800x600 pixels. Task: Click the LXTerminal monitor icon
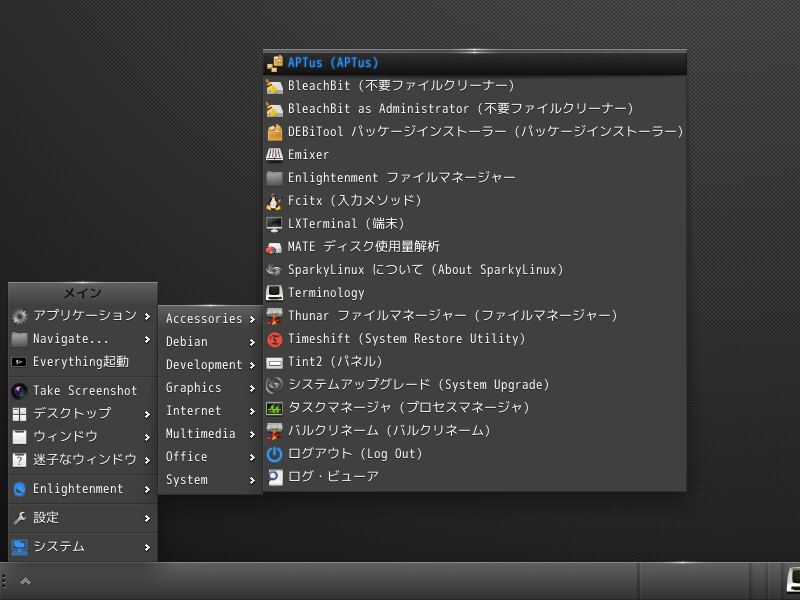[274, 224]
